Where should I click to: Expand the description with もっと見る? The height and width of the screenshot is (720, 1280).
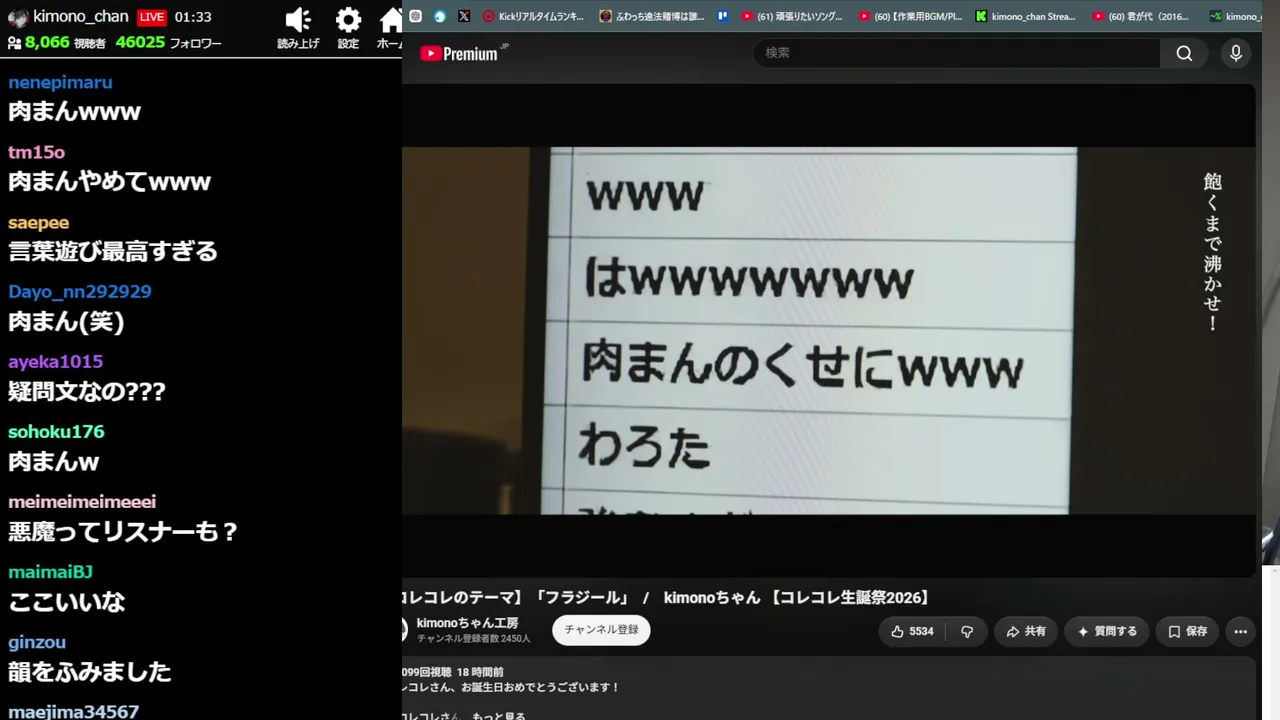pyautogui.click(x=498, y=715)
